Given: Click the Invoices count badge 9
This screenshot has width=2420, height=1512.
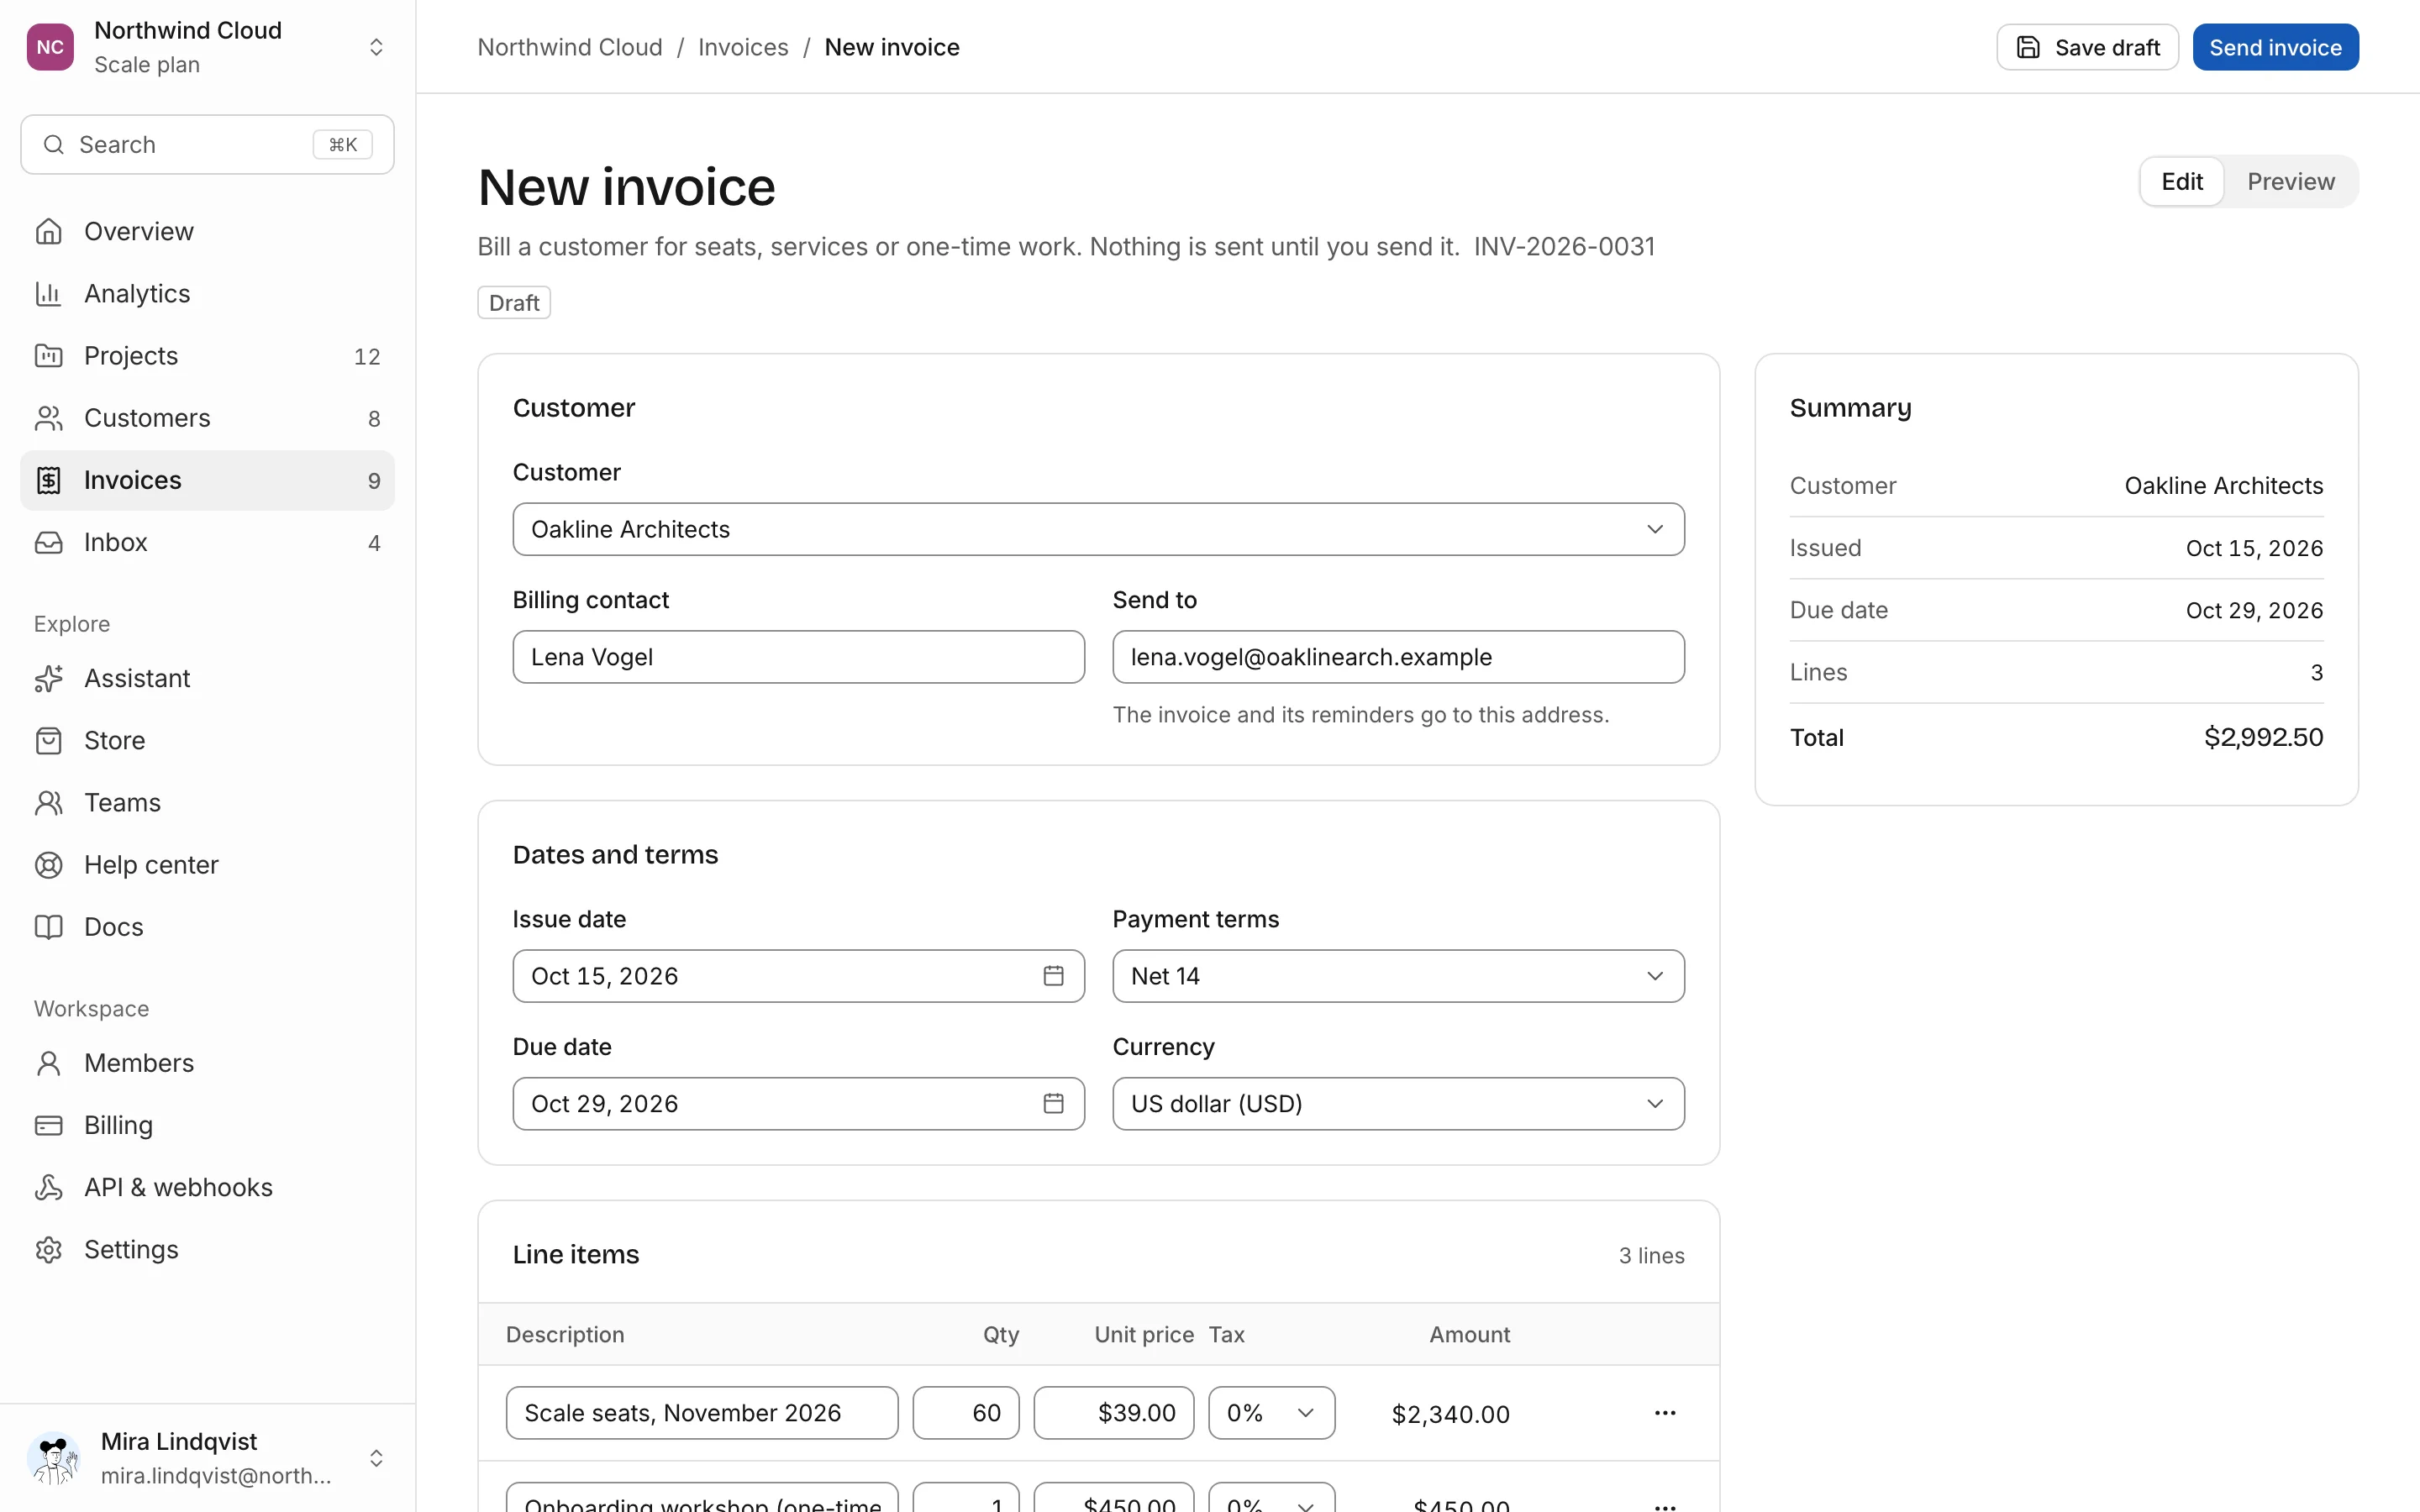Looking at the screenshot, I should pyautogui.click(x=374, y=481).
